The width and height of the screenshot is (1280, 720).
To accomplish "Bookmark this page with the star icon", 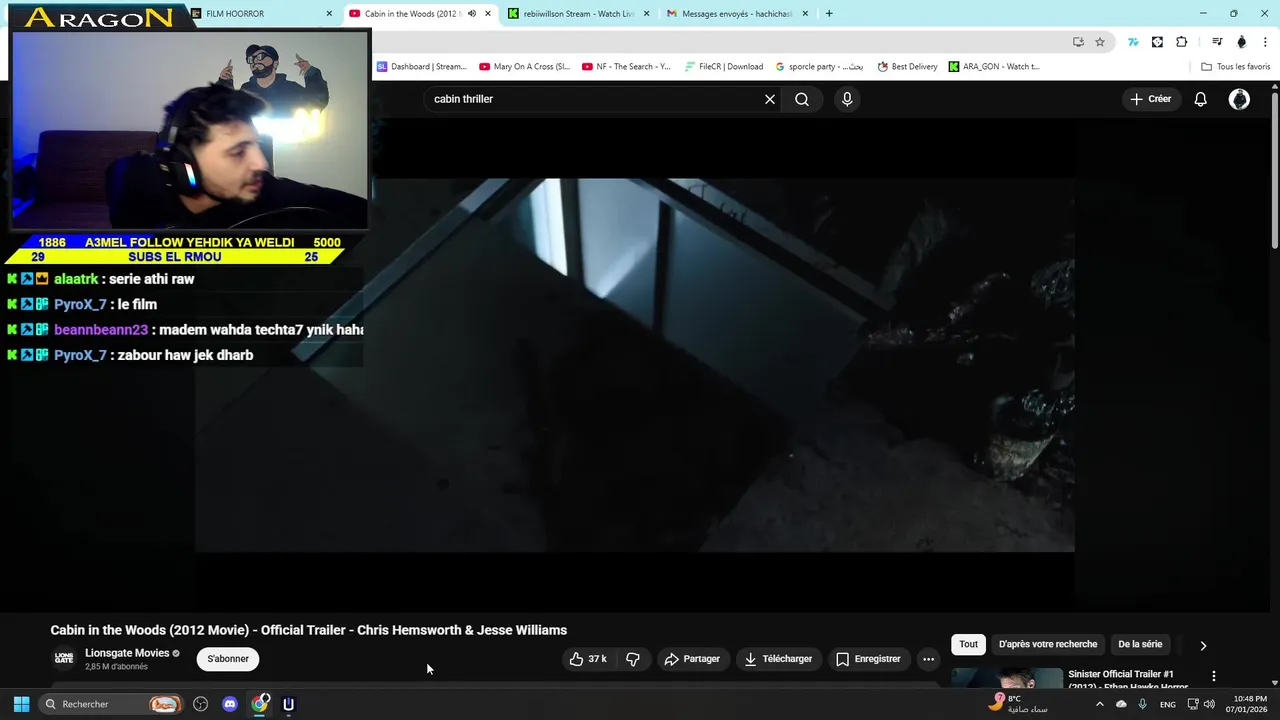I will coord(1100,42).
